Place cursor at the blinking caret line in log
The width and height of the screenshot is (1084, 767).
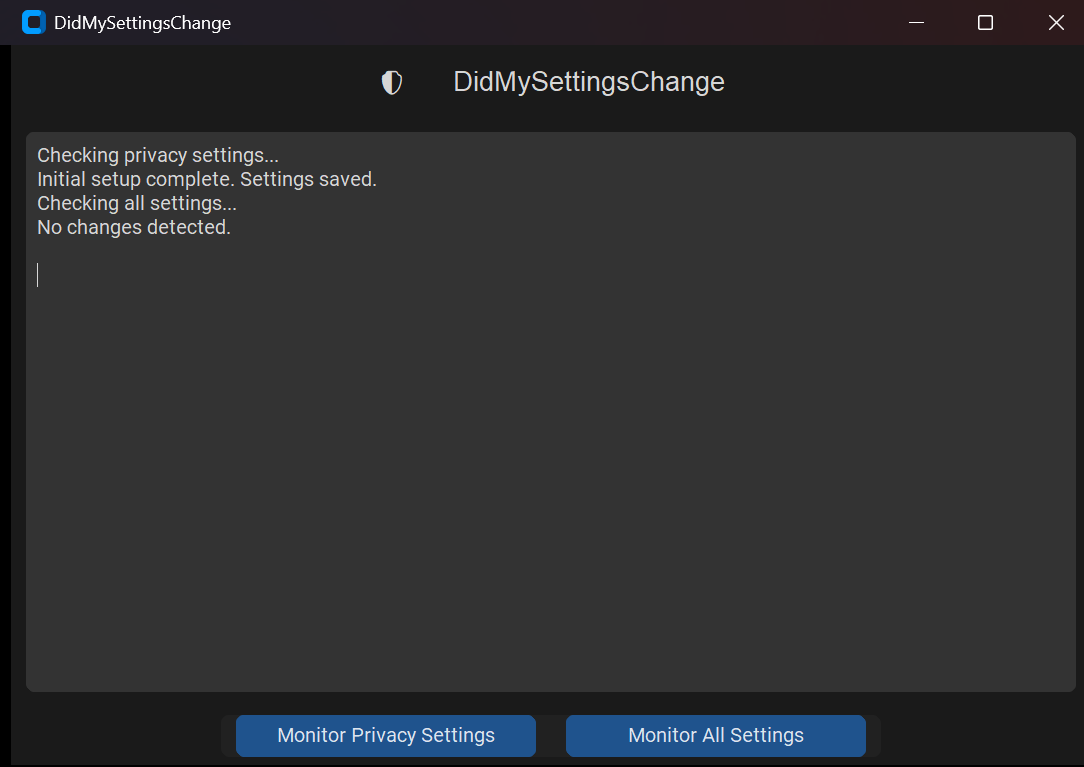[40, 275]
